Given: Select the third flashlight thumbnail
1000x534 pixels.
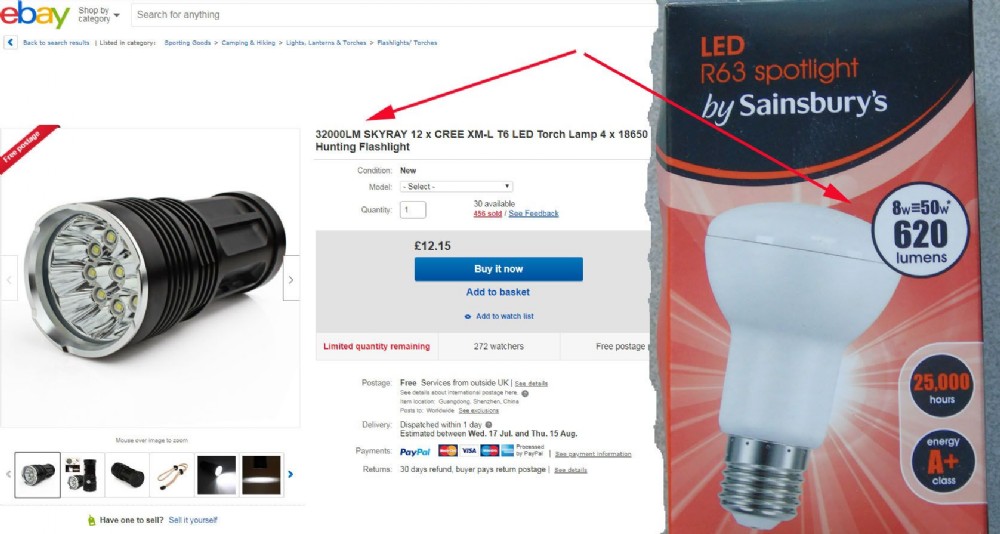Looking at the screenshot, I should tap(127, 475).
